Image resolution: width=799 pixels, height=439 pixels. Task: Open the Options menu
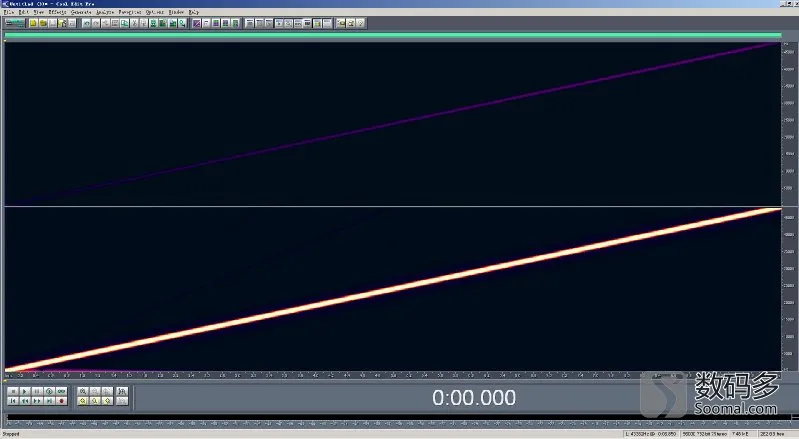(x=155, y=12)
